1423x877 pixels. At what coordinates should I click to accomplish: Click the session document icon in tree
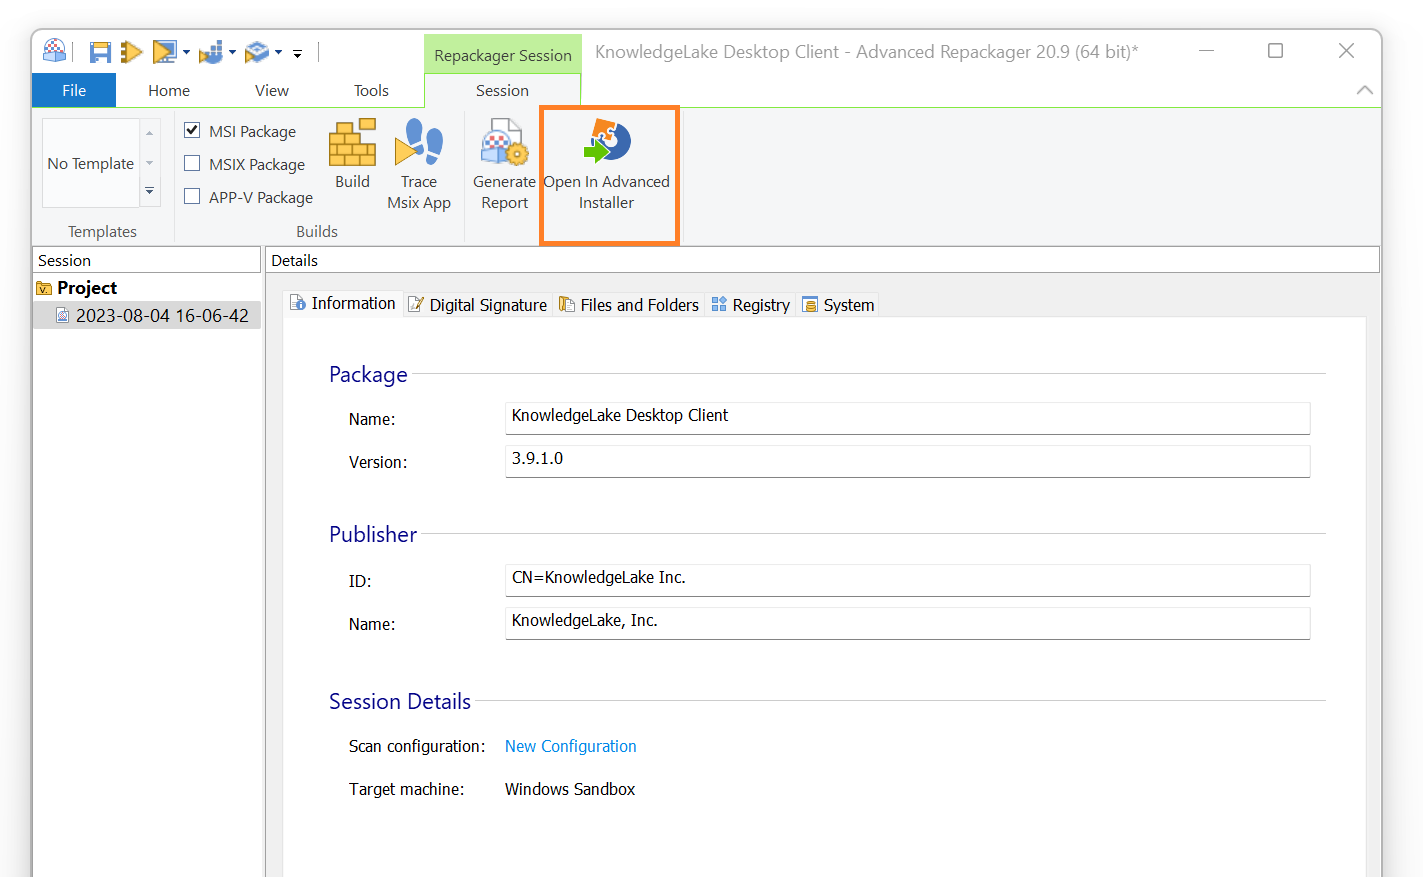(x=63, y=315)
